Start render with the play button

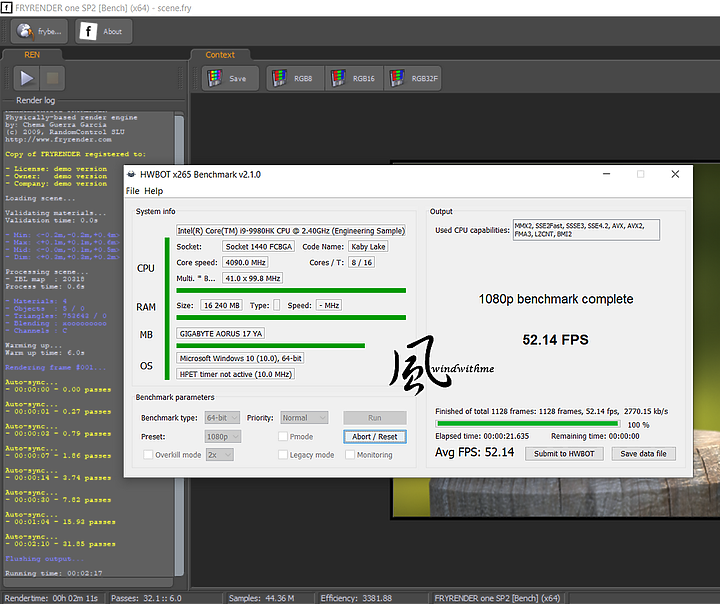27,78
